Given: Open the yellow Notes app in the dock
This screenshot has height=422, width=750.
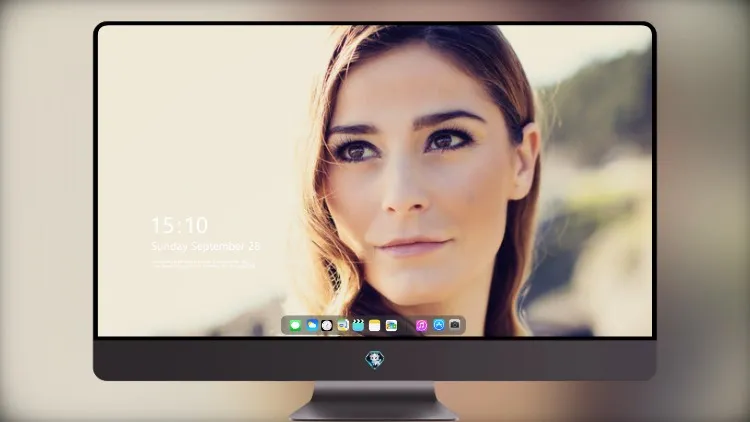Looking at the screenshot, I should [375, 325].
